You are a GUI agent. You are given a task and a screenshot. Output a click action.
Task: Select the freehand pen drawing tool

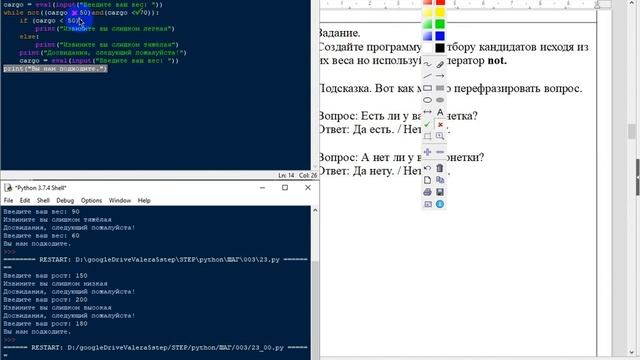[427, 64]
